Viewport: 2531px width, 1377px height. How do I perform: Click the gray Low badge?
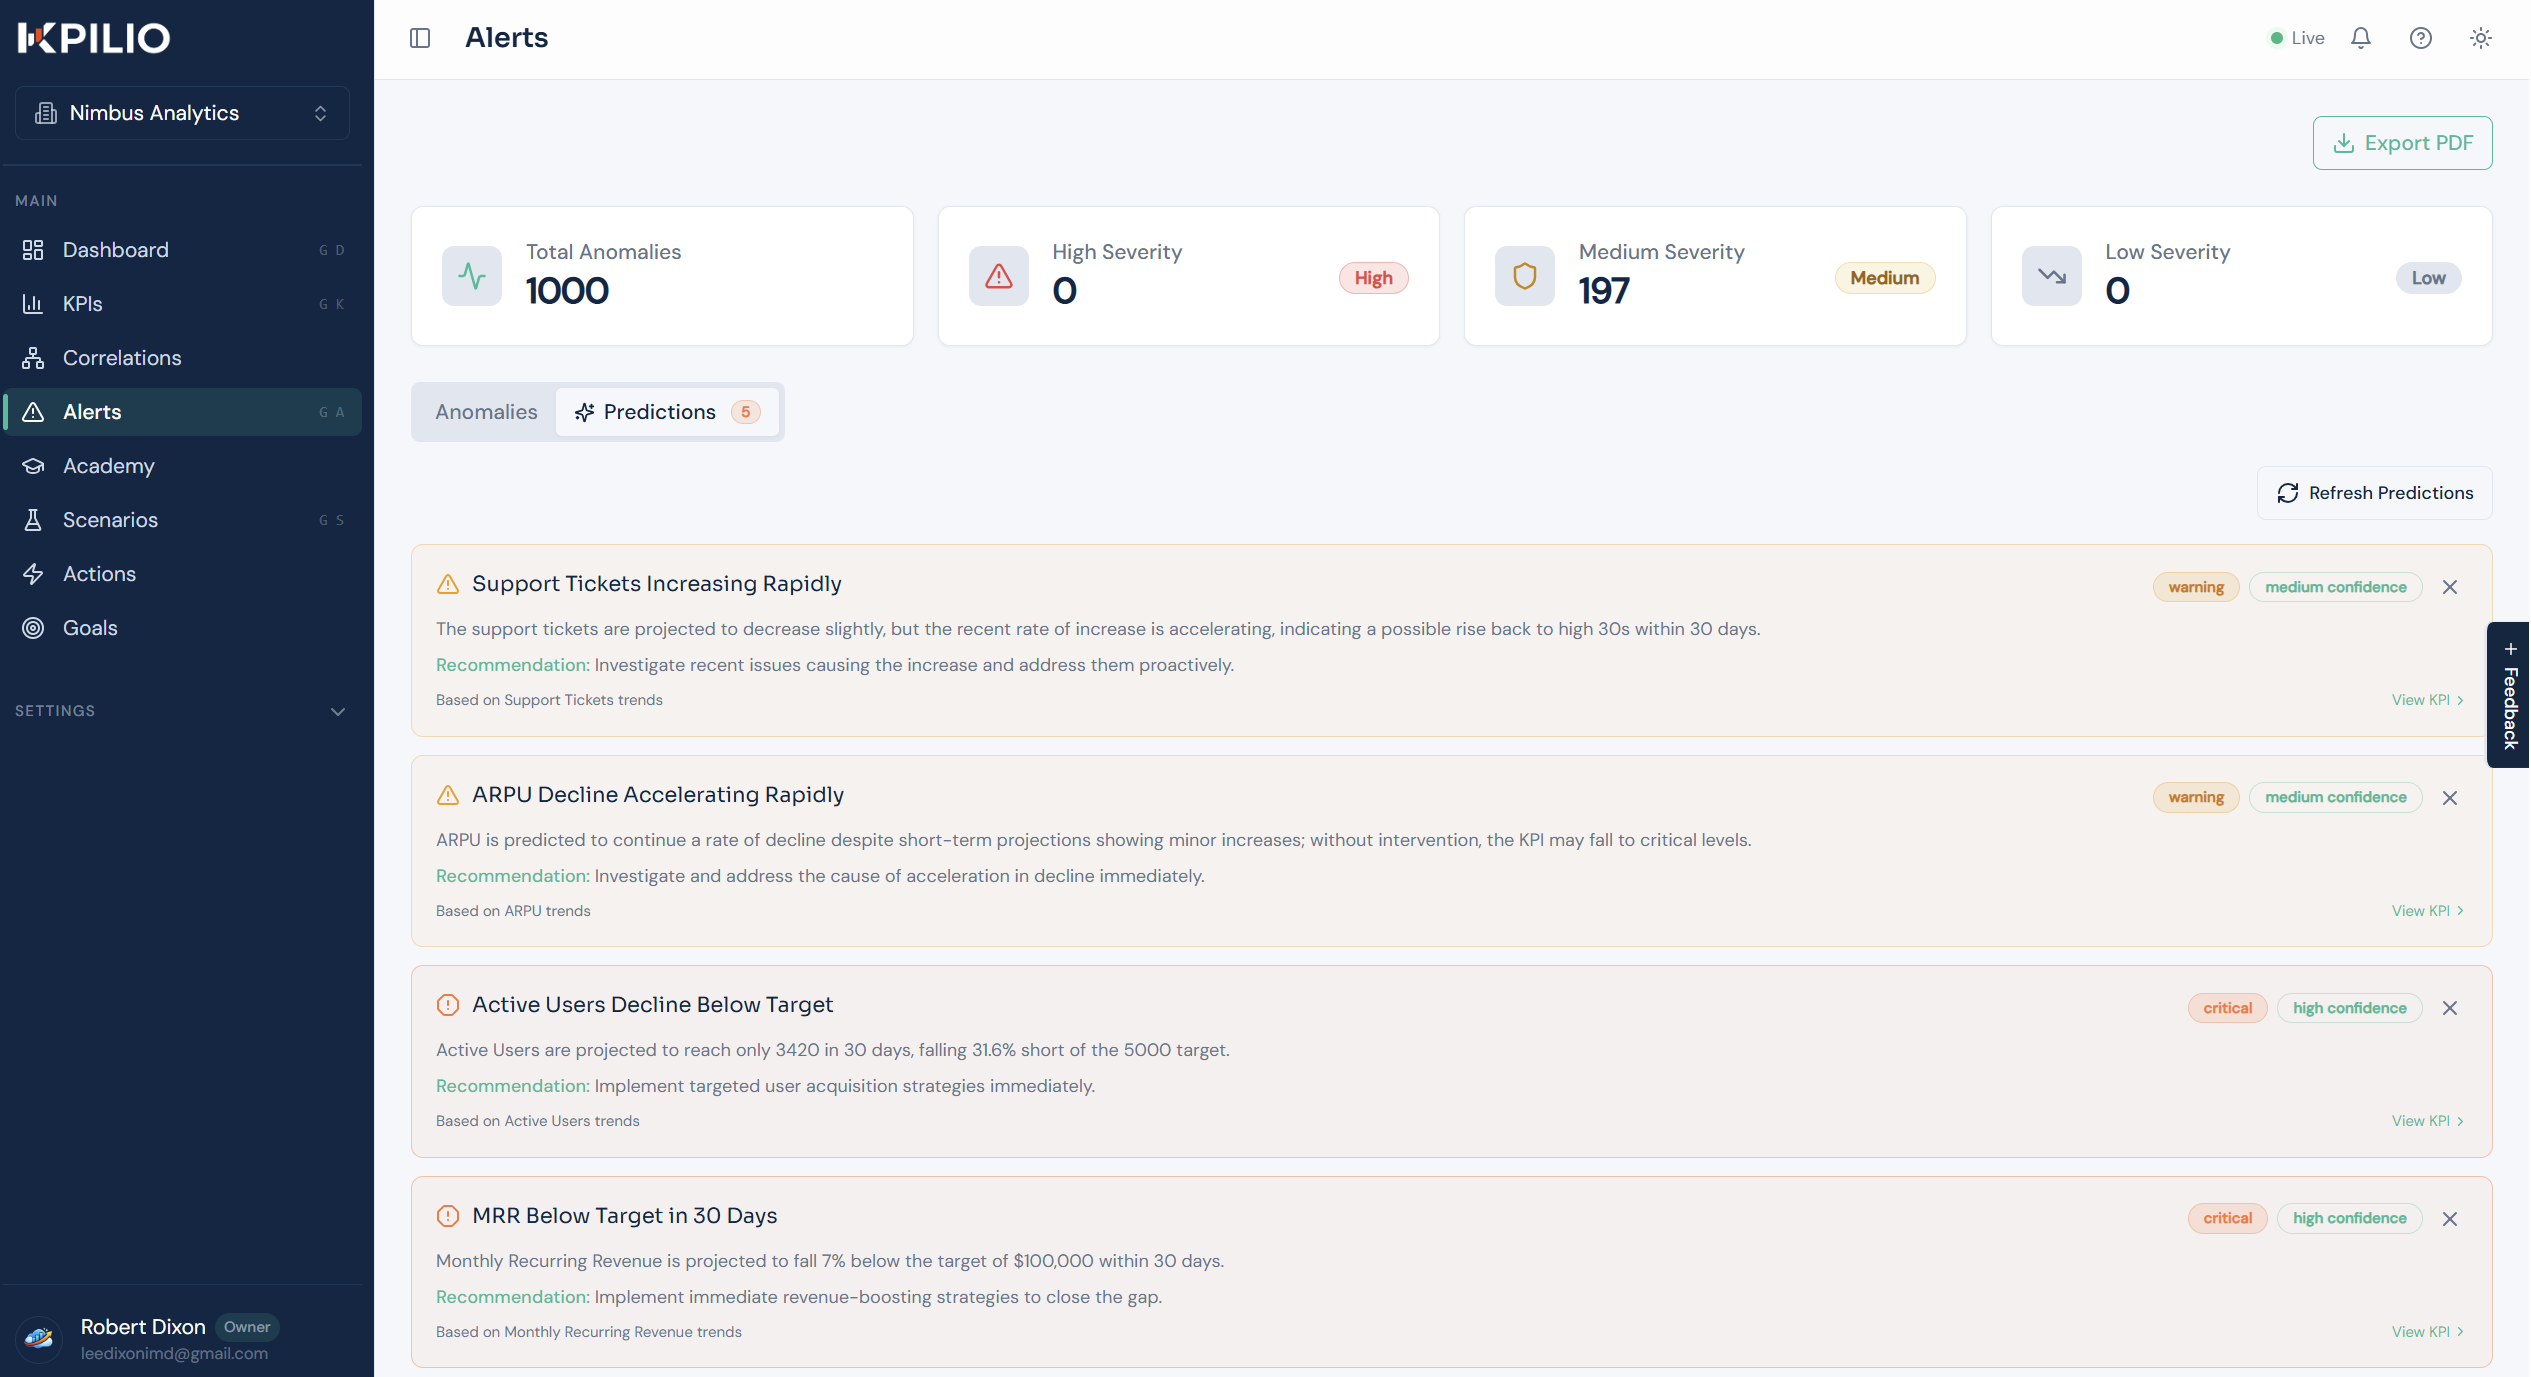[x=2428, y=278]
